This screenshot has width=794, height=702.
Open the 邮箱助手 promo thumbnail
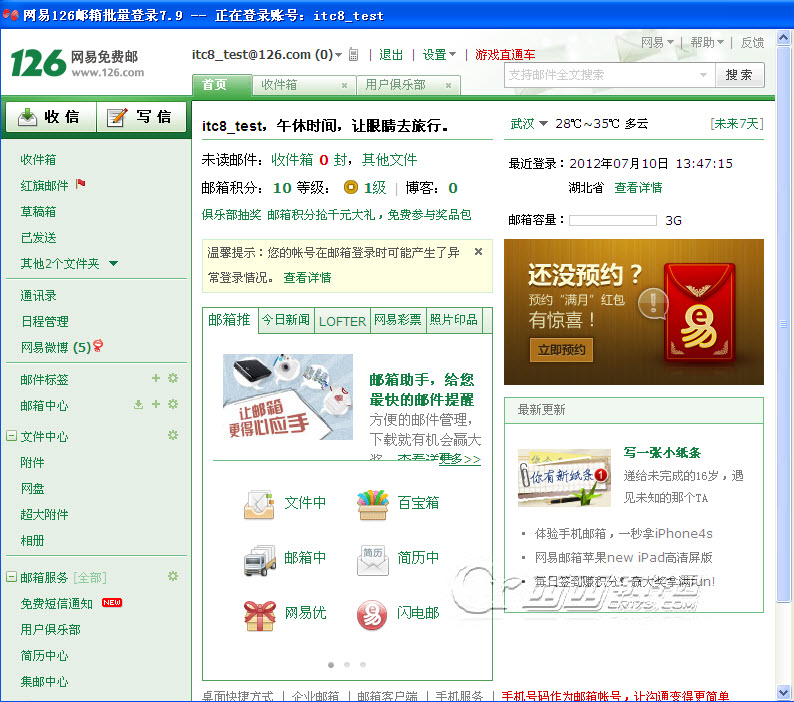click(288, 397)
